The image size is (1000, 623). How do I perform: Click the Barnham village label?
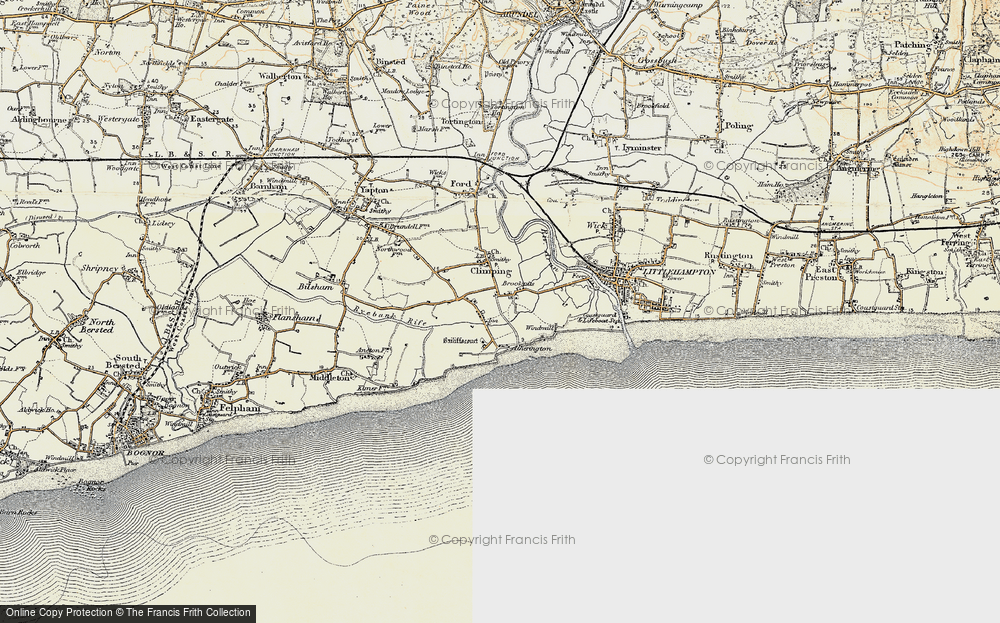pyautogui.click(x=269, y=187)
